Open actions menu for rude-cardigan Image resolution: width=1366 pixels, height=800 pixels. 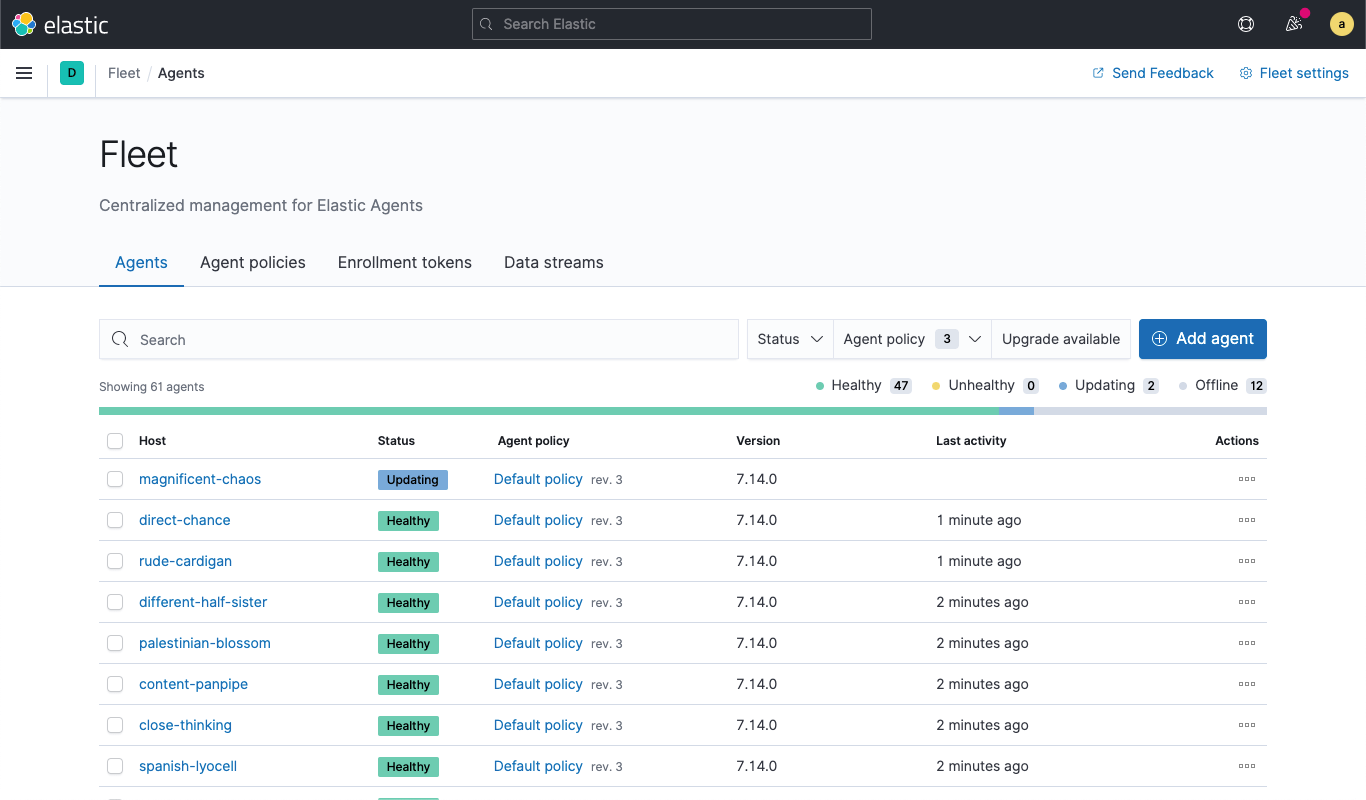1247,561
